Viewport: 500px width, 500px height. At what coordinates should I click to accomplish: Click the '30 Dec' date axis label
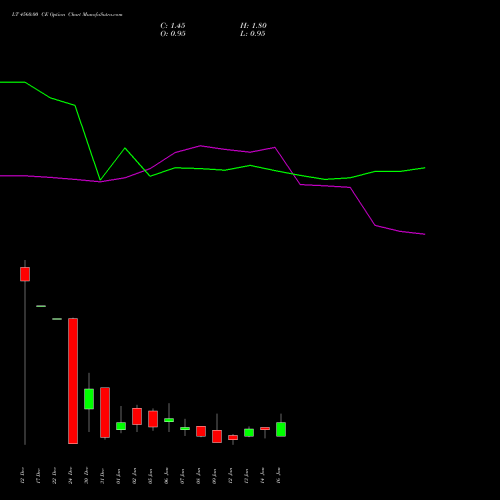tap(86, 476)
